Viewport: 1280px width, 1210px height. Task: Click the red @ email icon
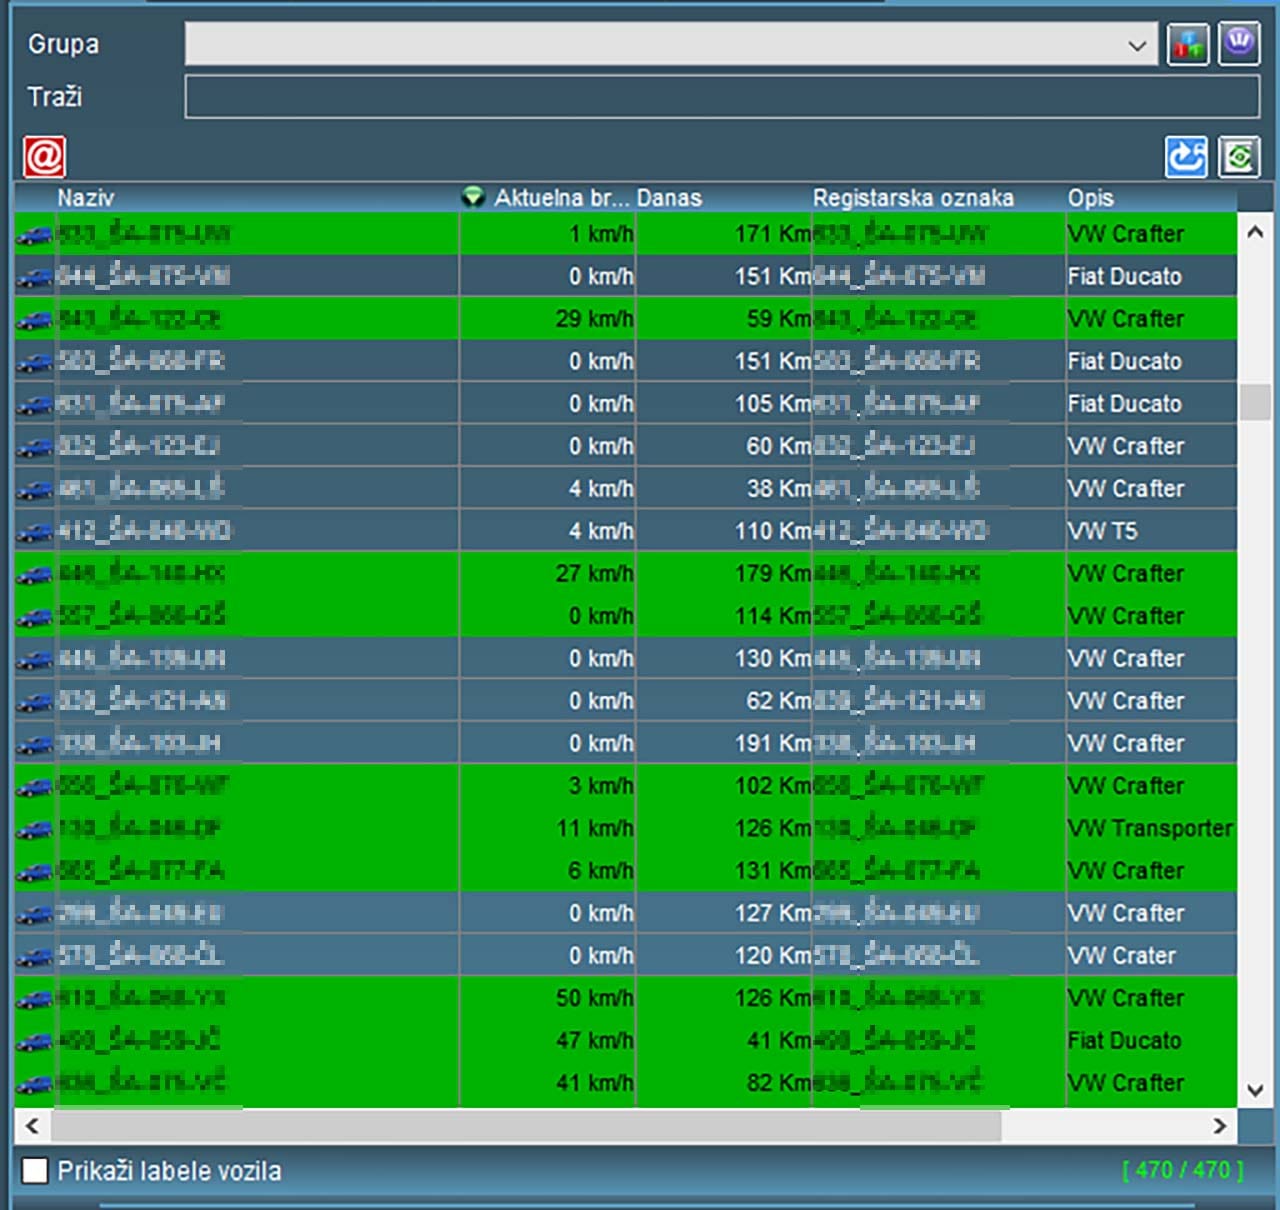[x=44, y=157]
